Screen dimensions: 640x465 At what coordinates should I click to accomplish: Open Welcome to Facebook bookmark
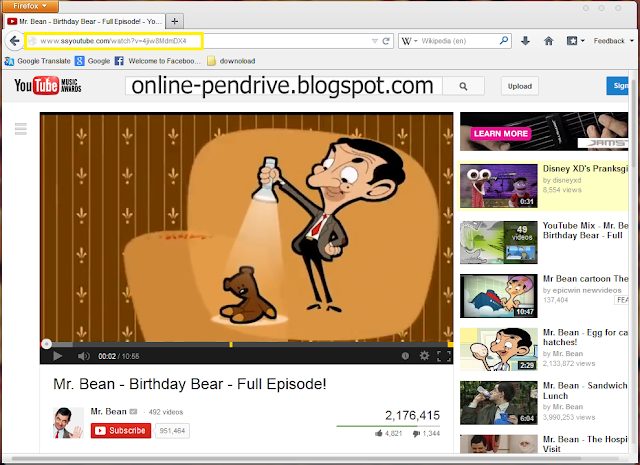click(x=158, y=61)
